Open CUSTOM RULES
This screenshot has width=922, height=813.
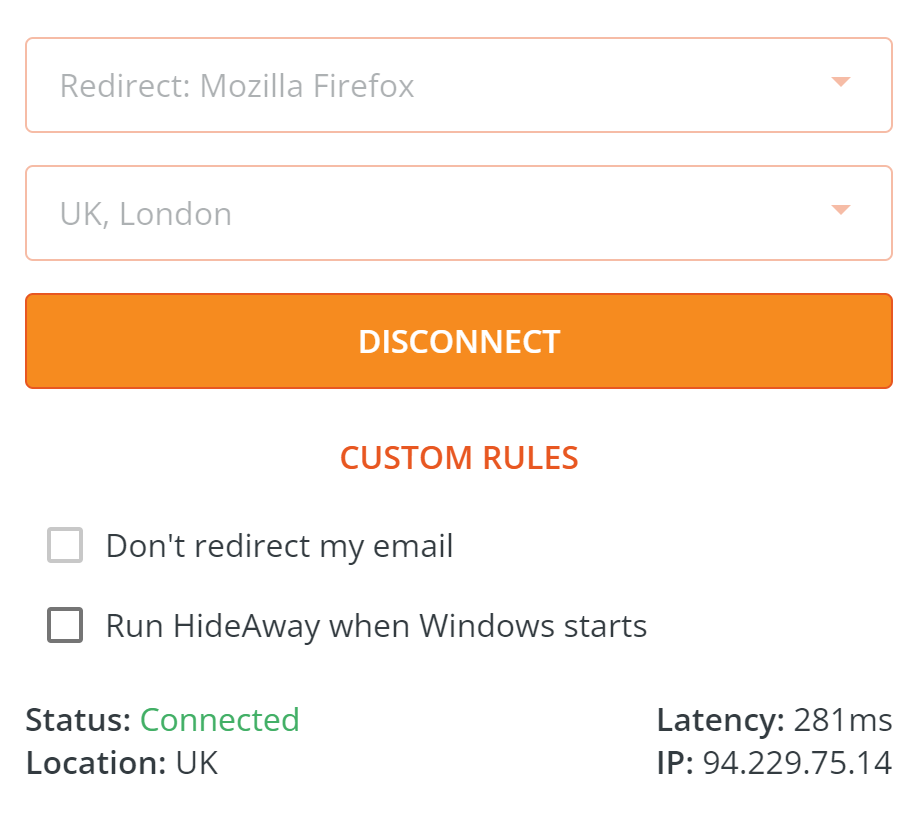click(x=459, y=458)
